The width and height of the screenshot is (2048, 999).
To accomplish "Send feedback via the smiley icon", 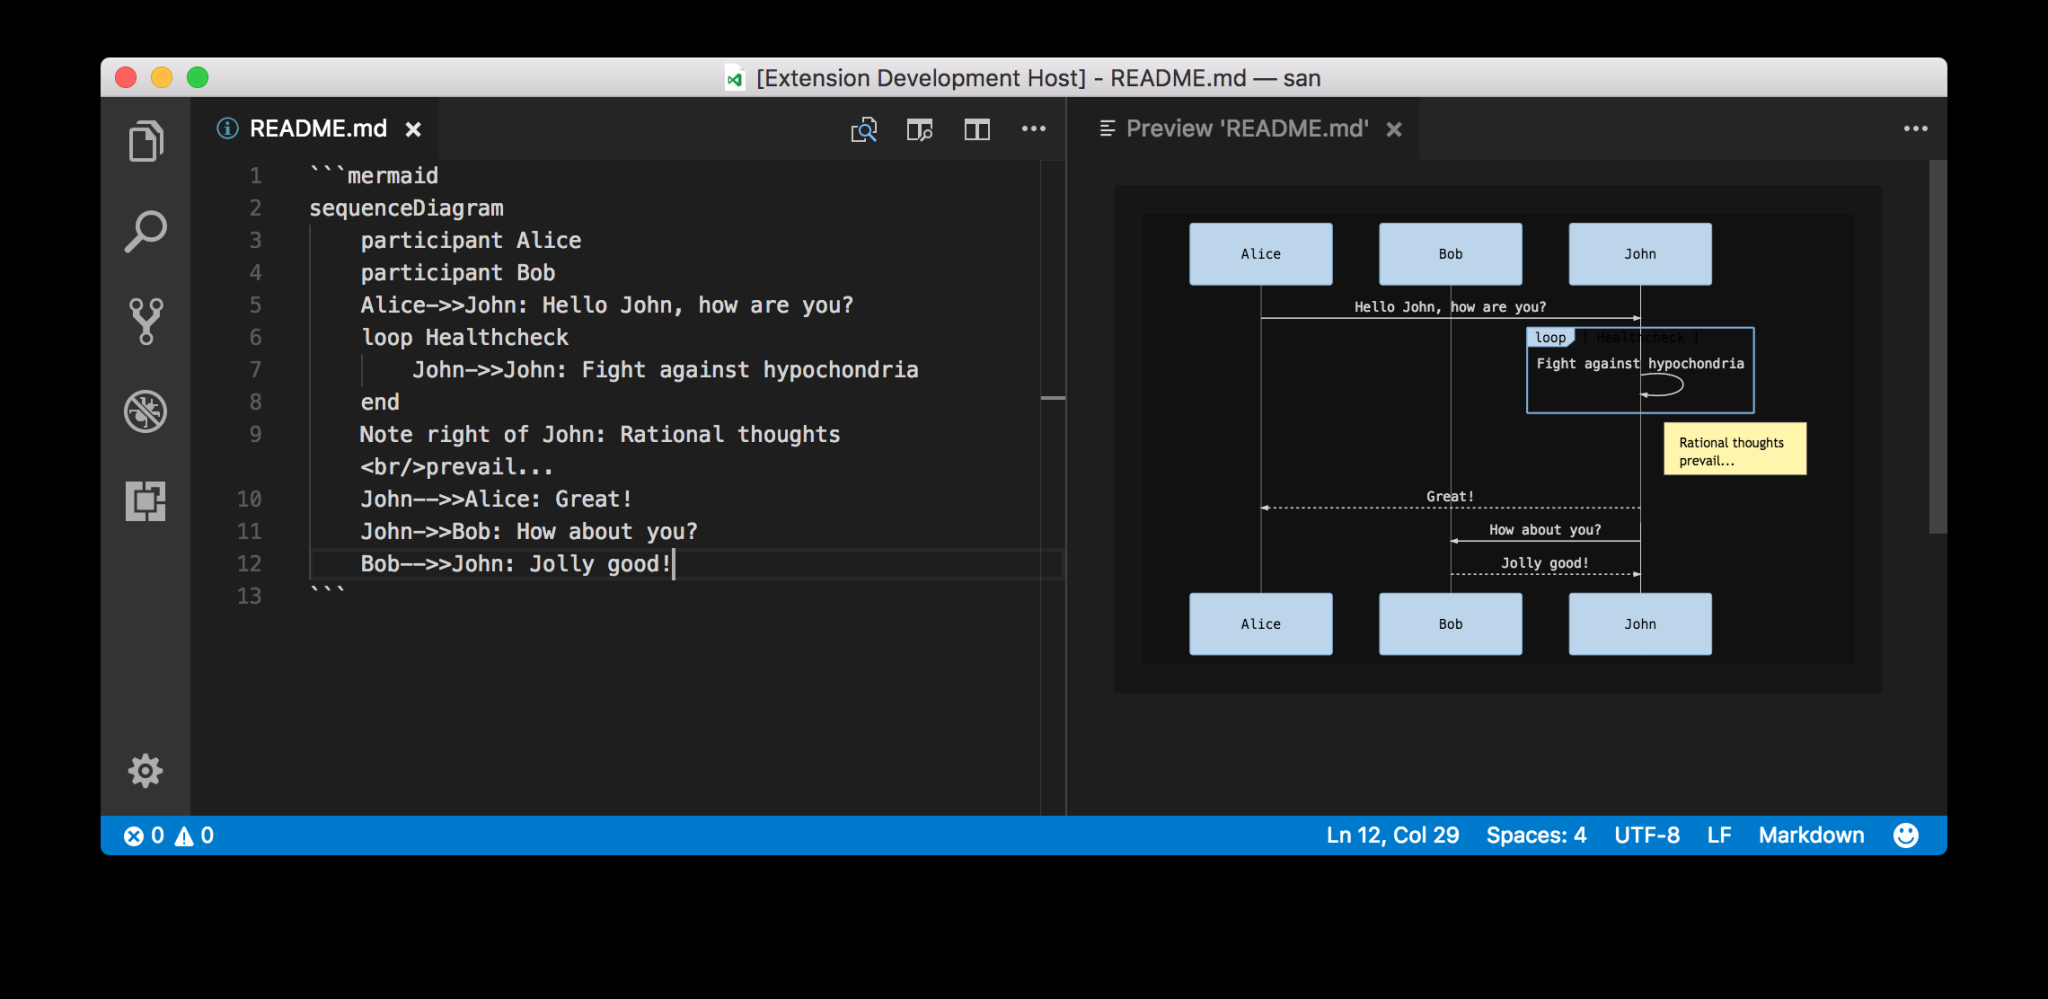I will (1907, 835).
